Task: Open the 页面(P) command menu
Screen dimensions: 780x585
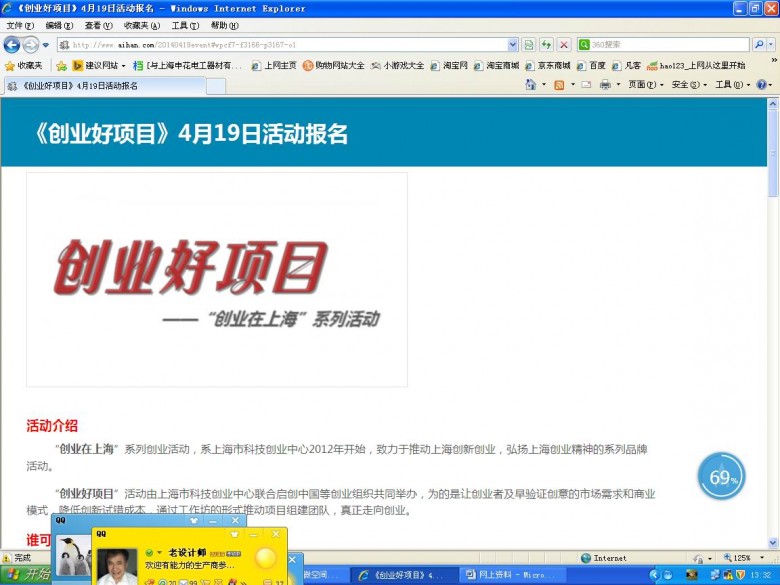Action: [646, 85]
